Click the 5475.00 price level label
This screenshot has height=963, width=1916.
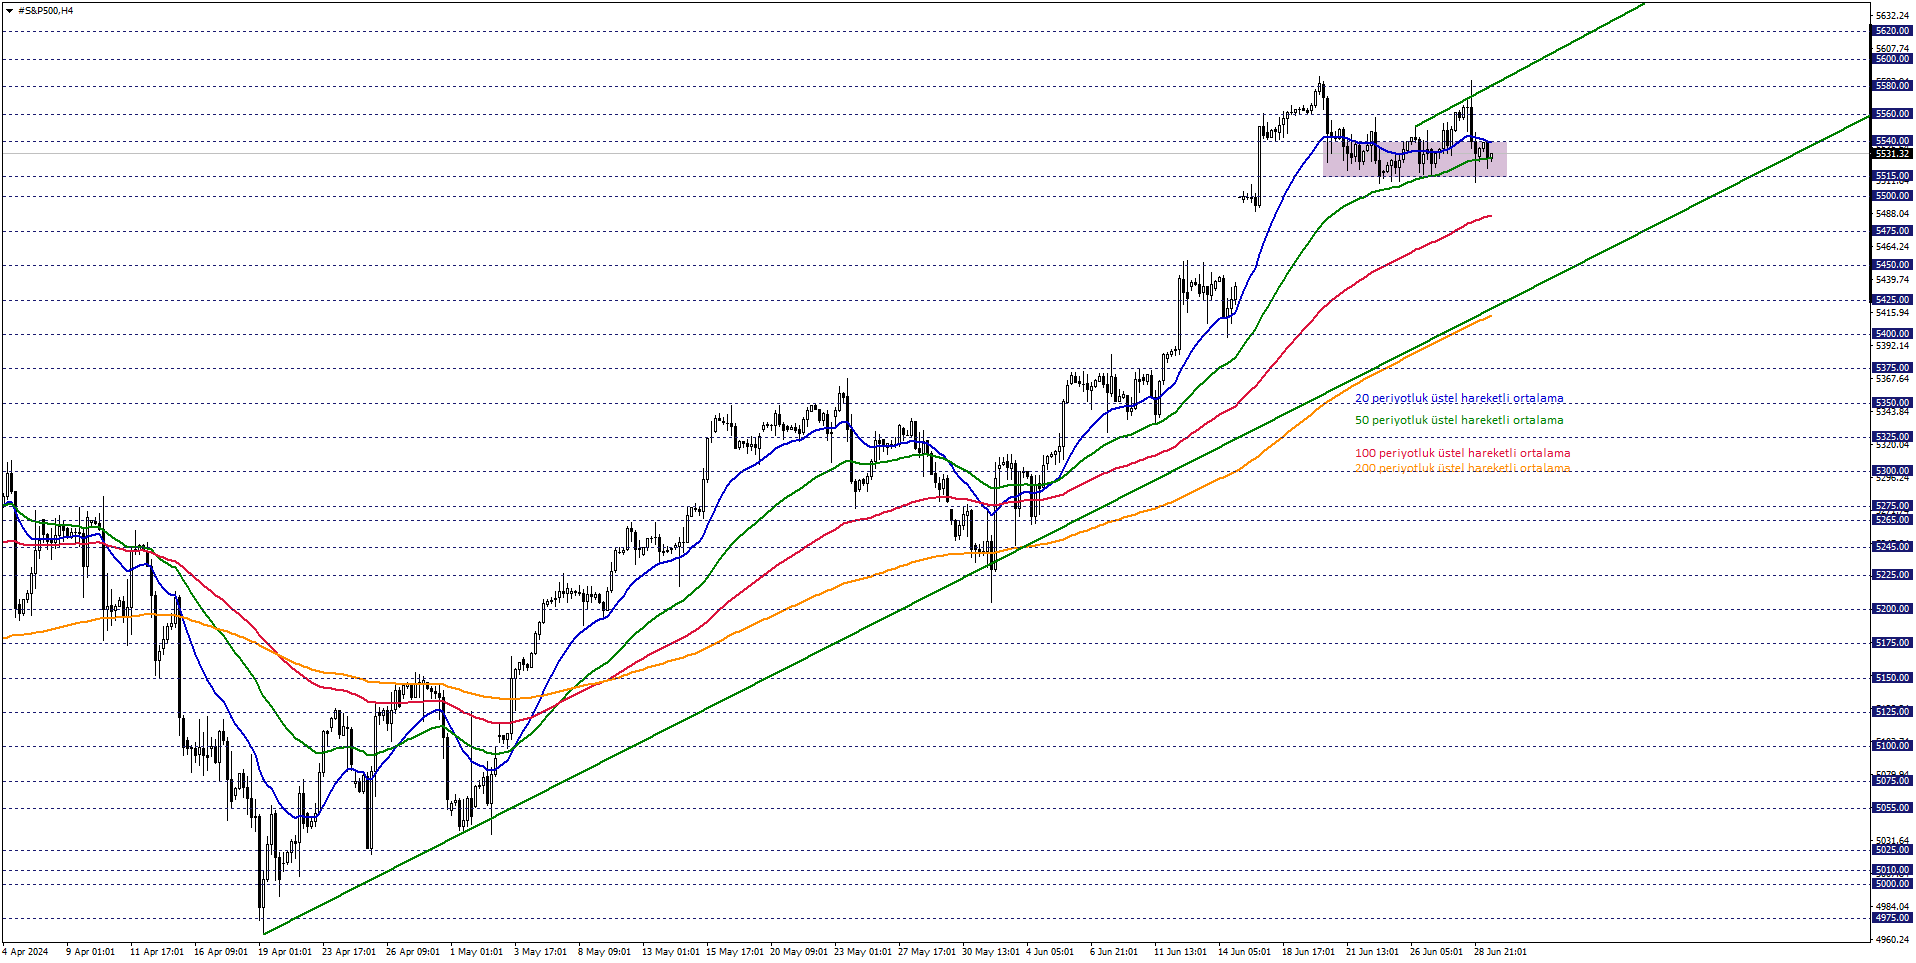pos(1892,231)
